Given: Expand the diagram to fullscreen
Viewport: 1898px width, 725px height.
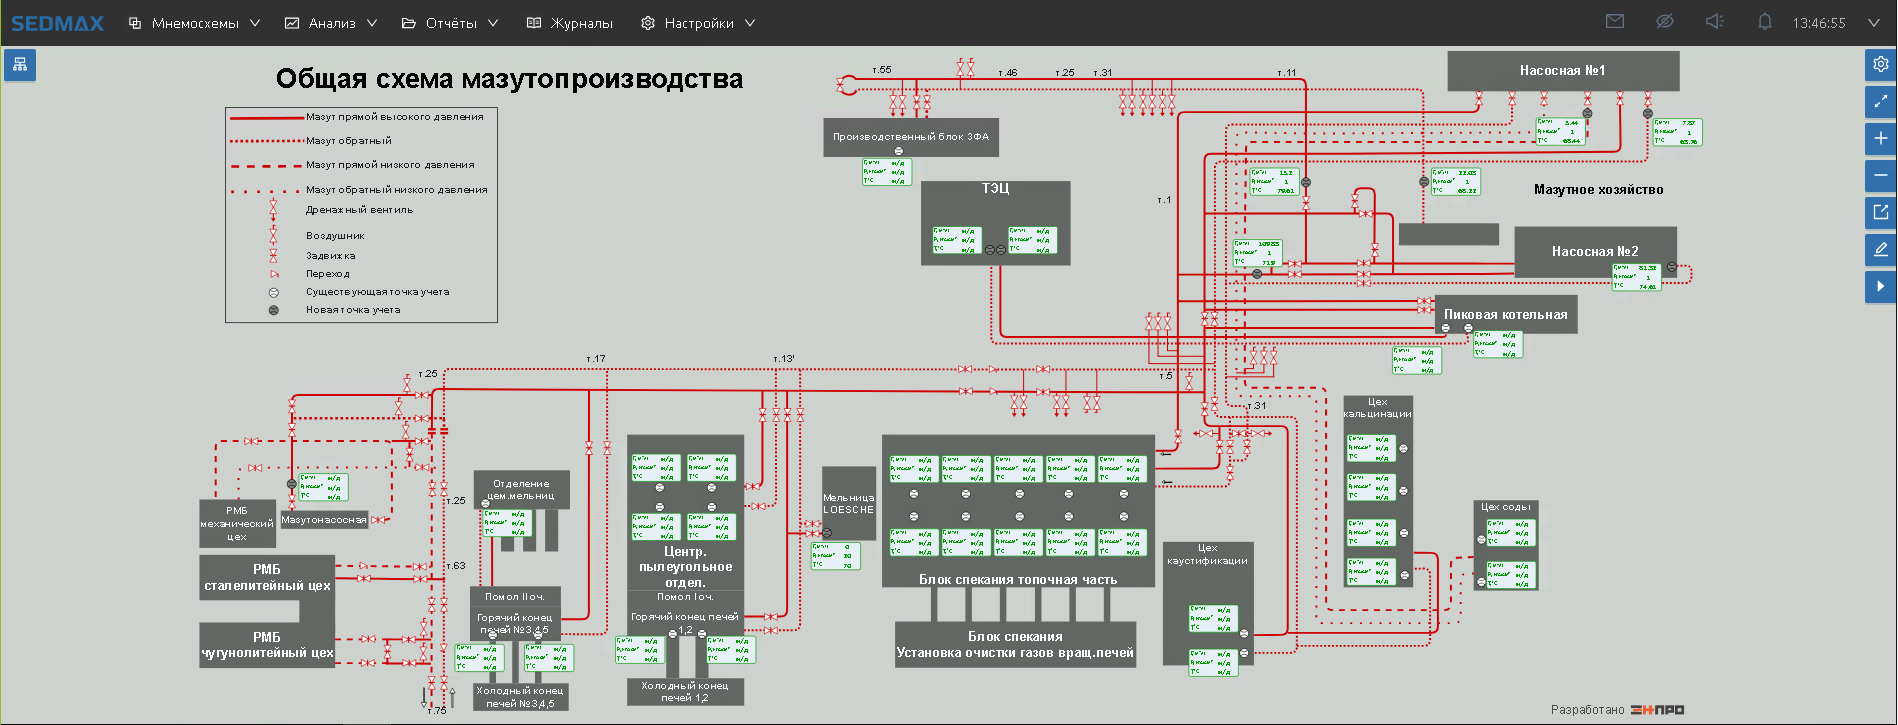Looking at the screenshot, I should [x=1880, y=101].
